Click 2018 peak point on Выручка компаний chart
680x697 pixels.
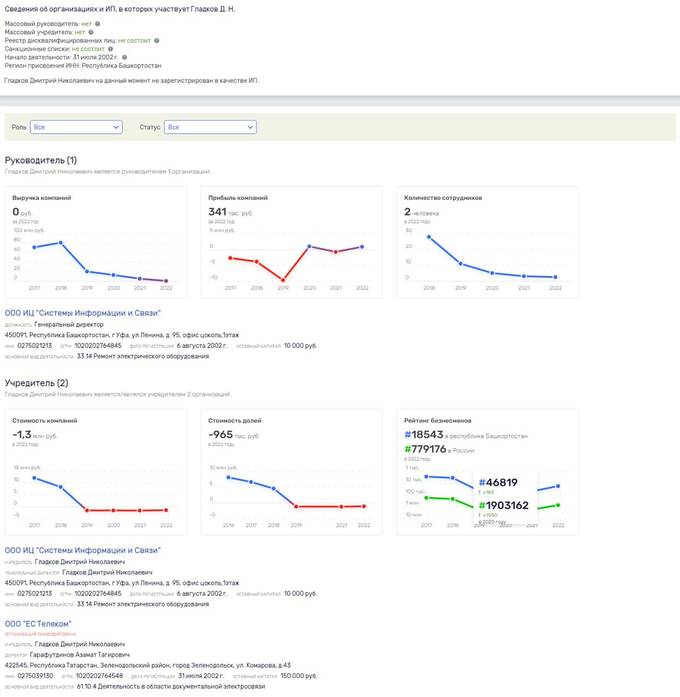tap(61, 242)
